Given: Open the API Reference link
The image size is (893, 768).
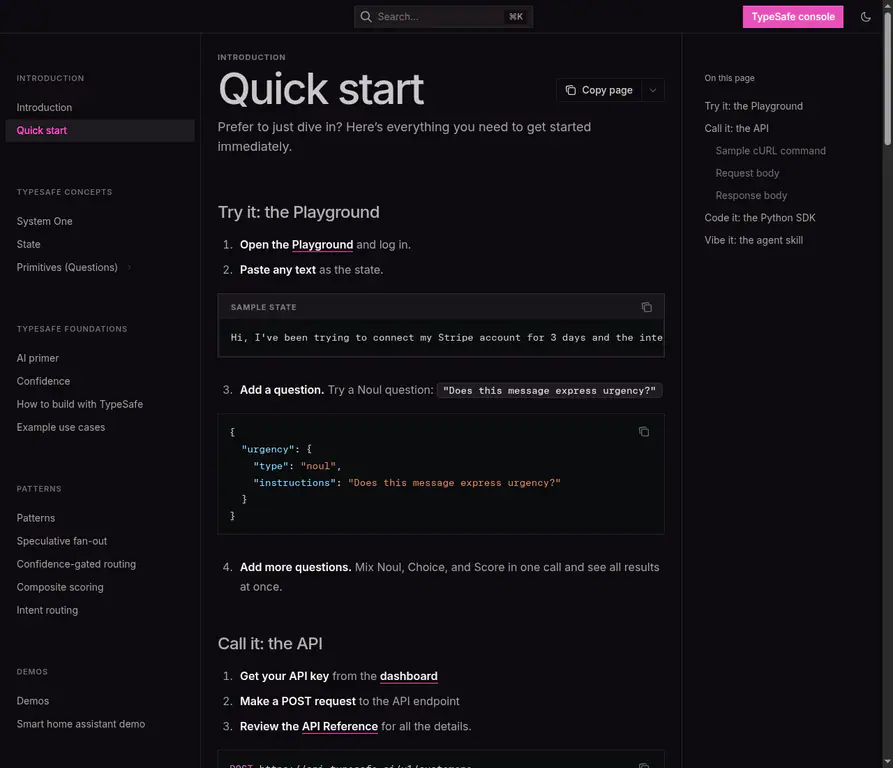Looking at the screenshot, I should coord(339,726).
